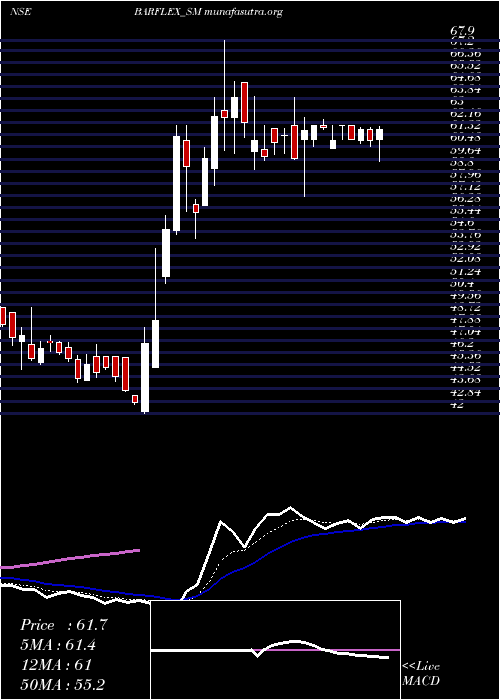The image size is (500, 700).
Task: Click the 54.6 price axis label
Action: click(x=461, y=223)
